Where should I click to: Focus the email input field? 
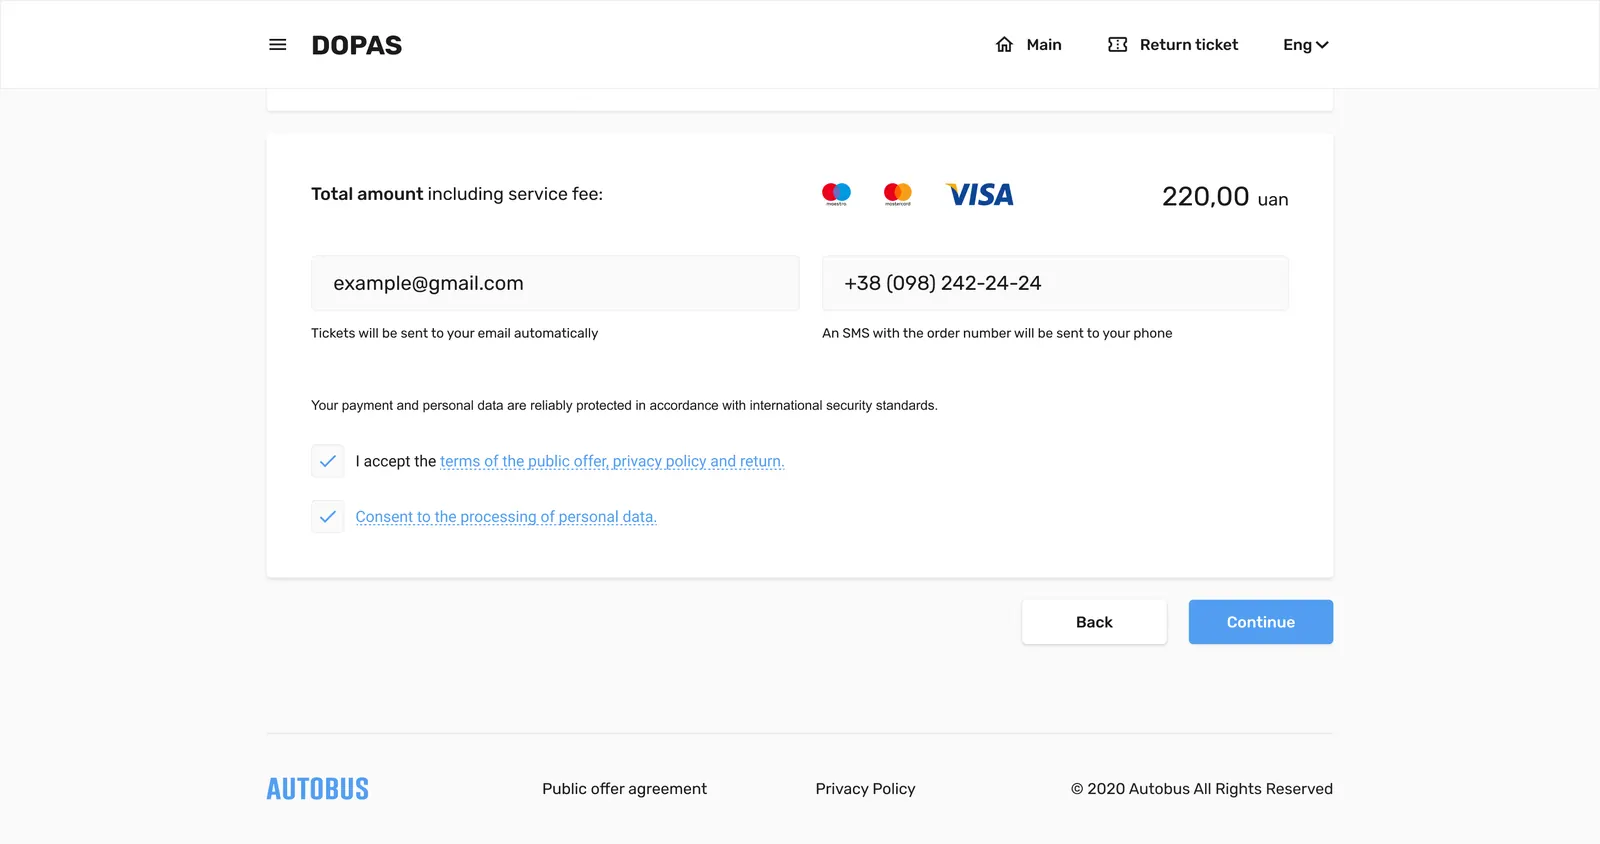[x=555, y=283]
